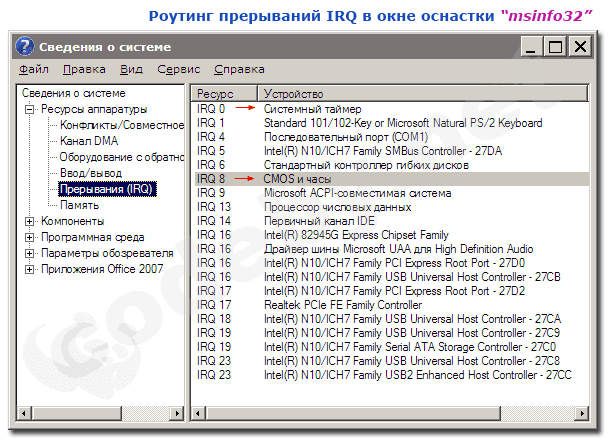
Task: Expand the Приложения Office 2007 node
Action: tap(30, 269)
